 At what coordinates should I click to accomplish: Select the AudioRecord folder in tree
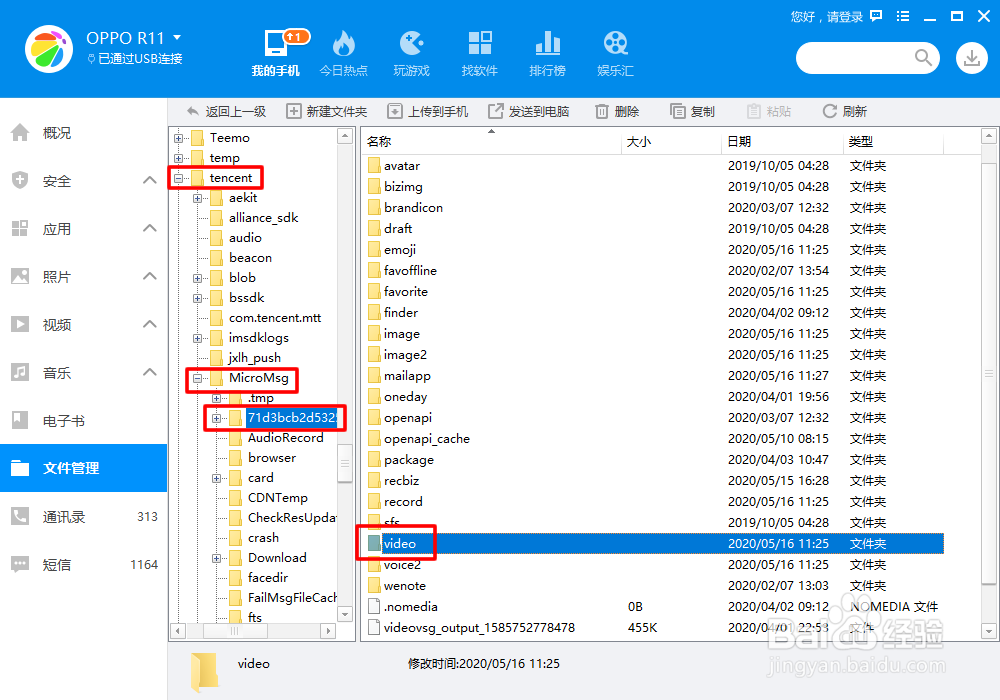pyautogui.click(x=285, y=438)
